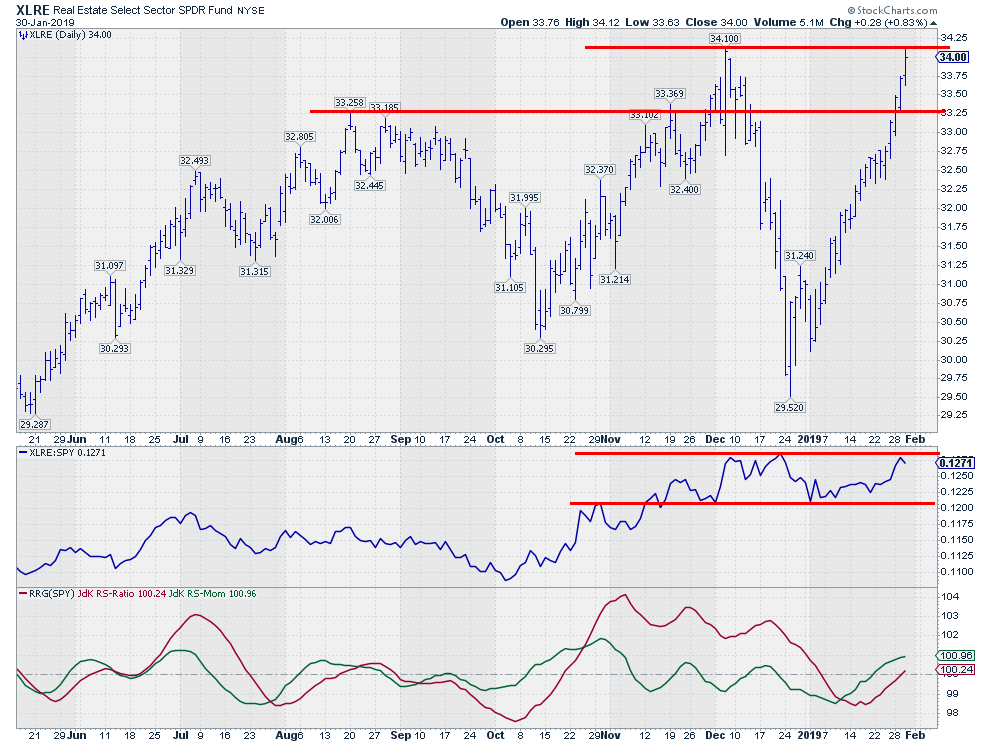
Task: Click the 31.097 price label
Action: [109, 265]
